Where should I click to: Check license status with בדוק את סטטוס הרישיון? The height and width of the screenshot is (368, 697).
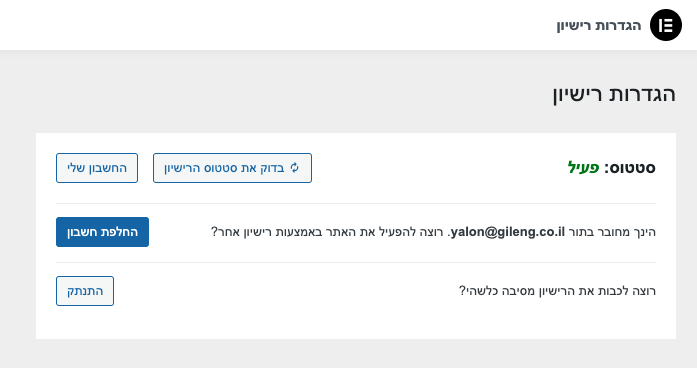pos(232,168)
